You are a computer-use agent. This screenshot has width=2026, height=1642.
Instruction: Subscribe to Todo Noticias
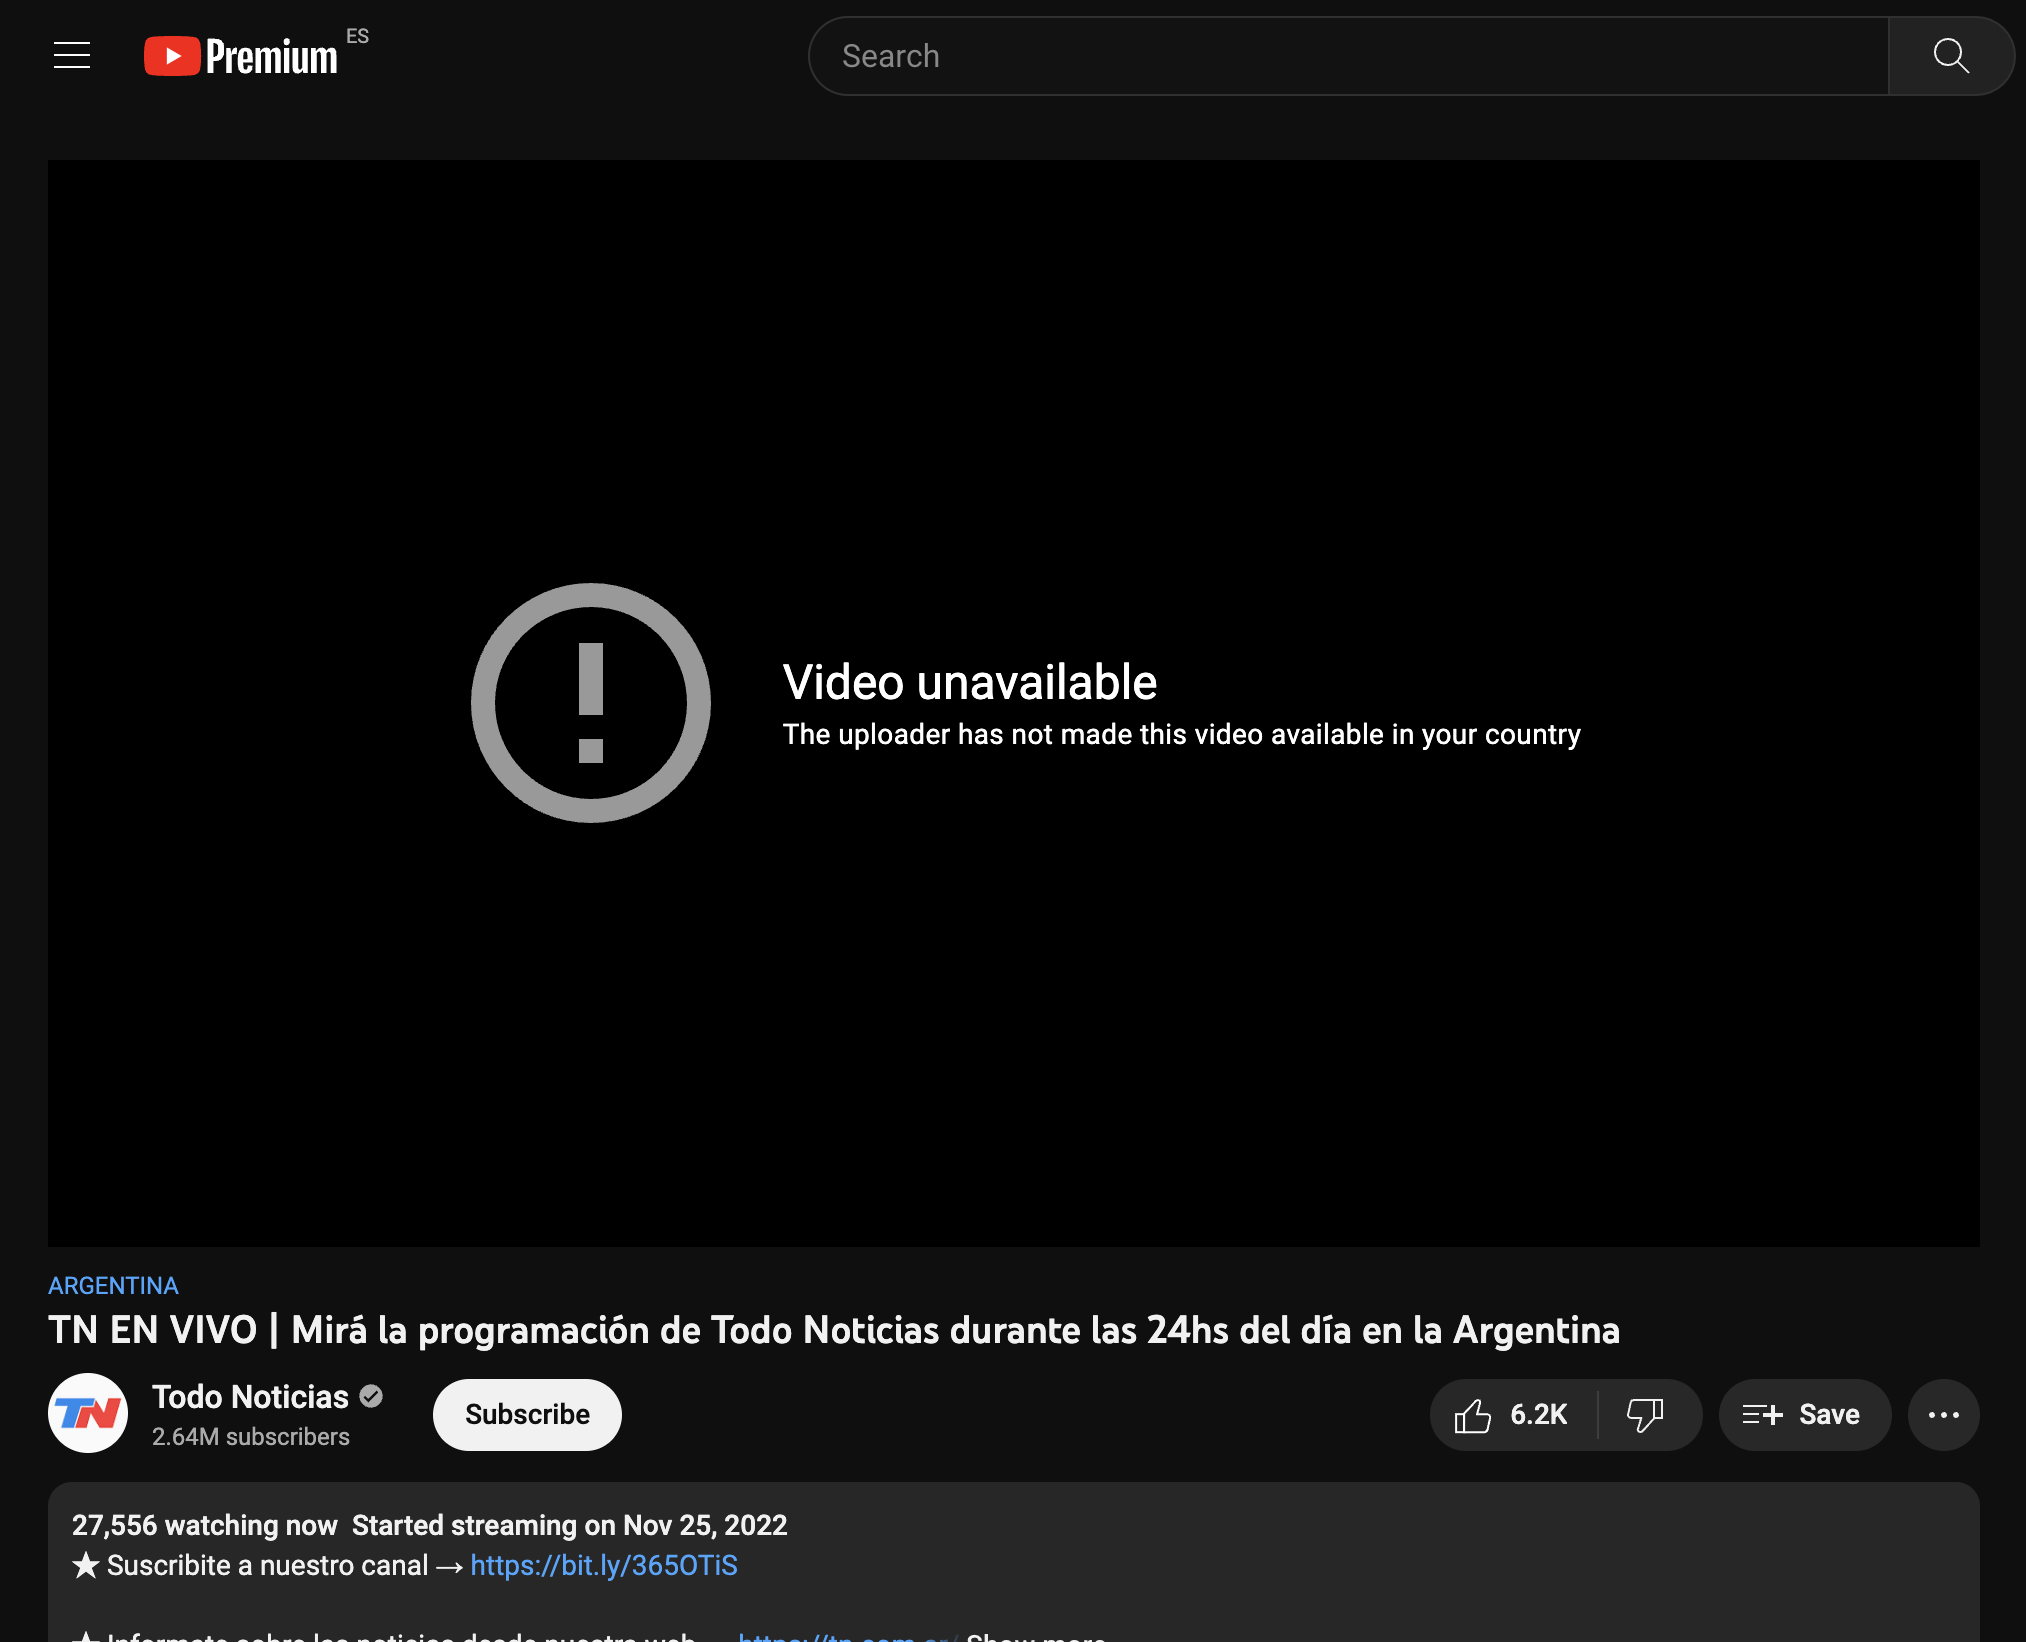527,1414
